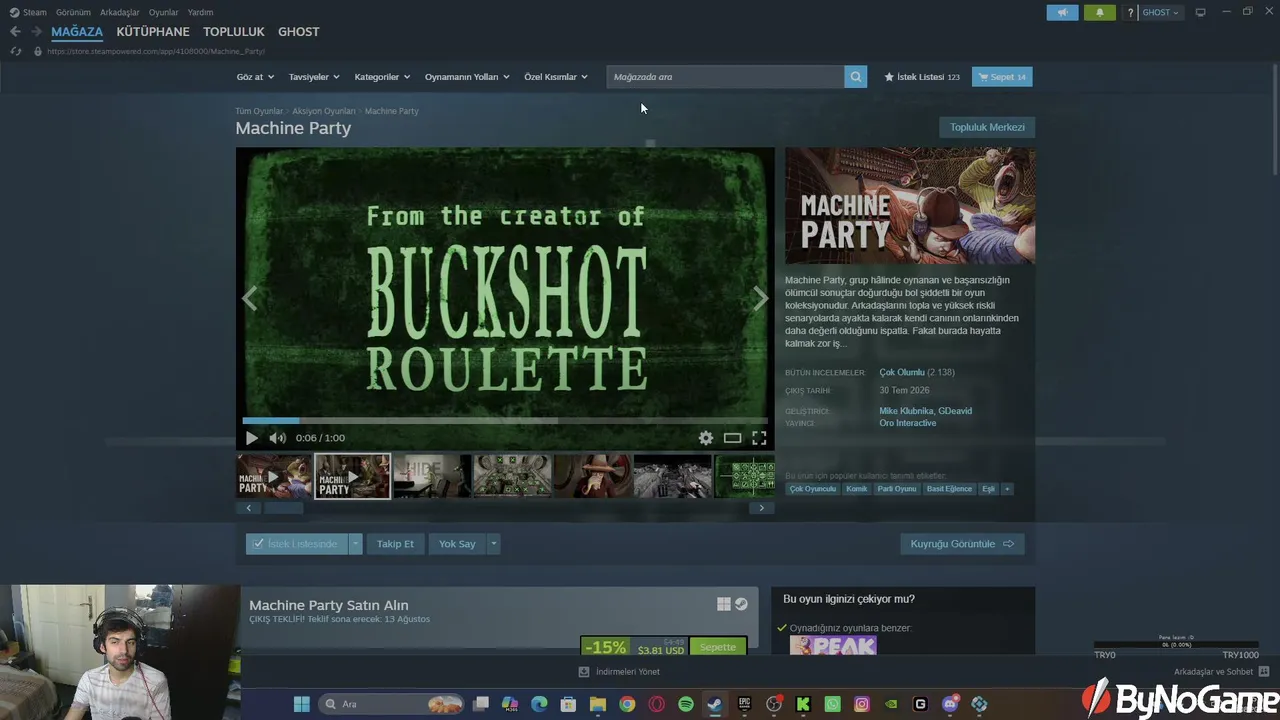
Task: Open Instagram from the taskbar
Action: tap(862, 704)
